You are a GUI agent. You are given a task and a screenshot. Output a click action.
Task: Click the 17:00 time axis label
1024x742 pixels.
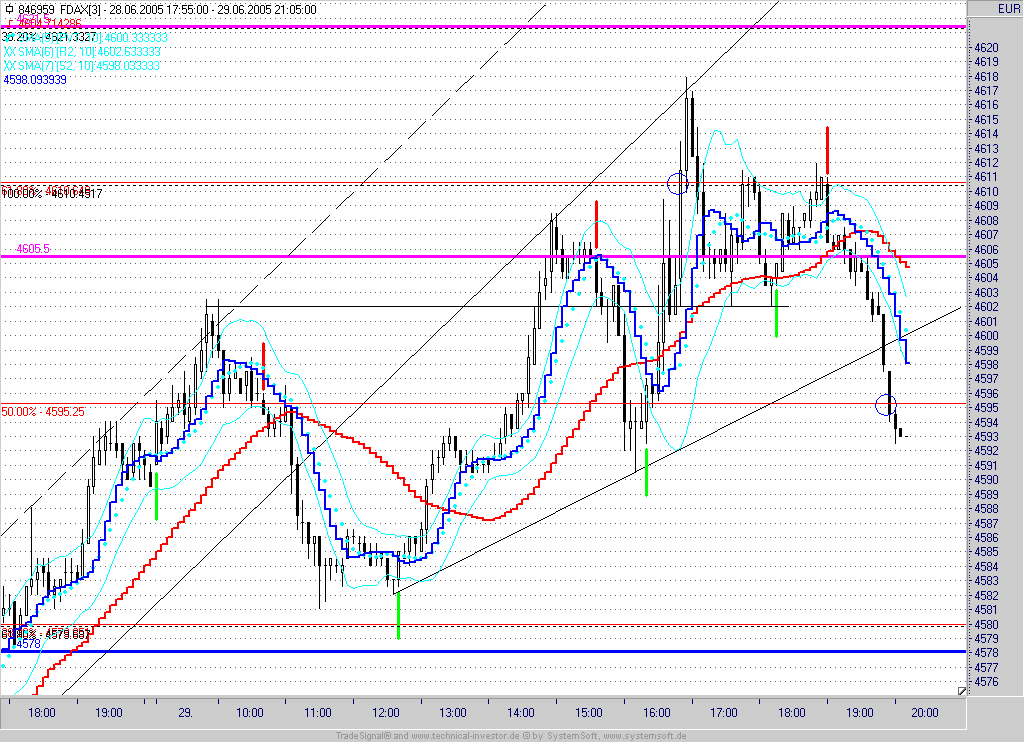point(724,713)
